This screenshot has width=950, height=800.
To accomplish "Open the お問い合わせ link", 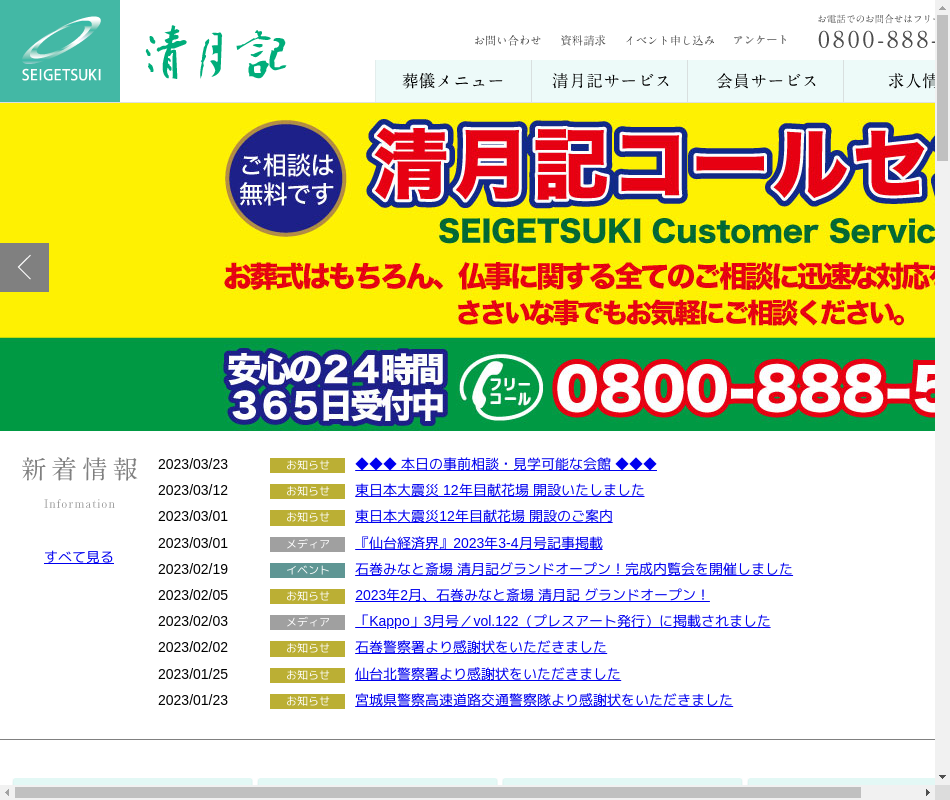I will [507, 40].
